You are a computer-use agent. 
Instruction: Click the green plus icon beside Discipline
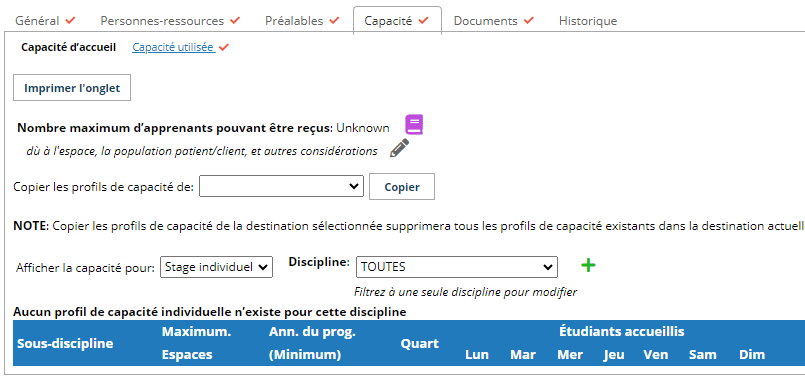coord(588,265)
